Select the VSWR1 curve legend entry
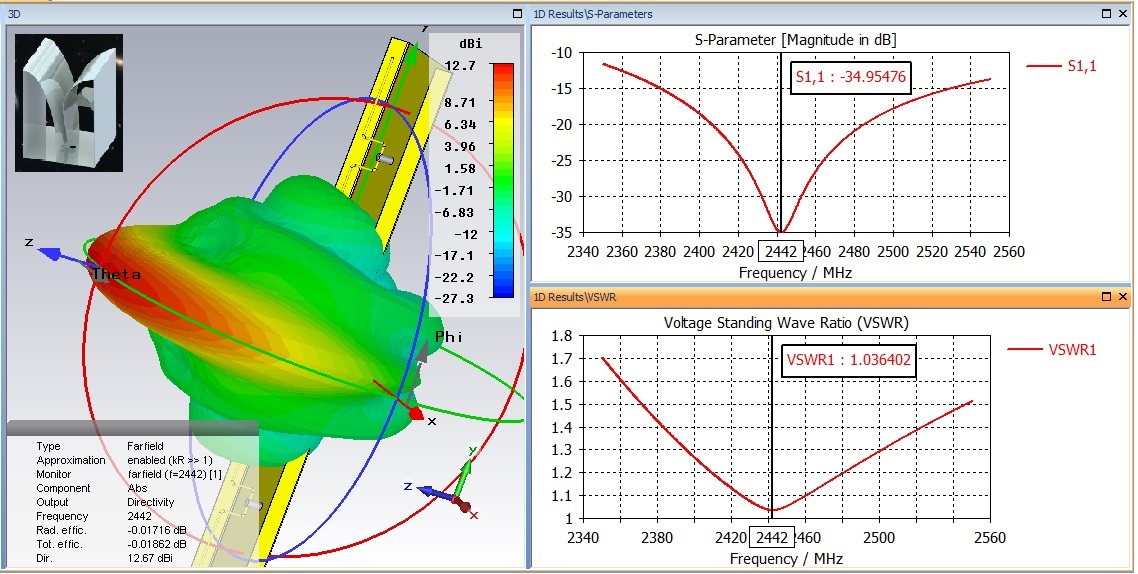Image resolution: width=1138 pixels, height=574 pixels. tap(1052, 350)
